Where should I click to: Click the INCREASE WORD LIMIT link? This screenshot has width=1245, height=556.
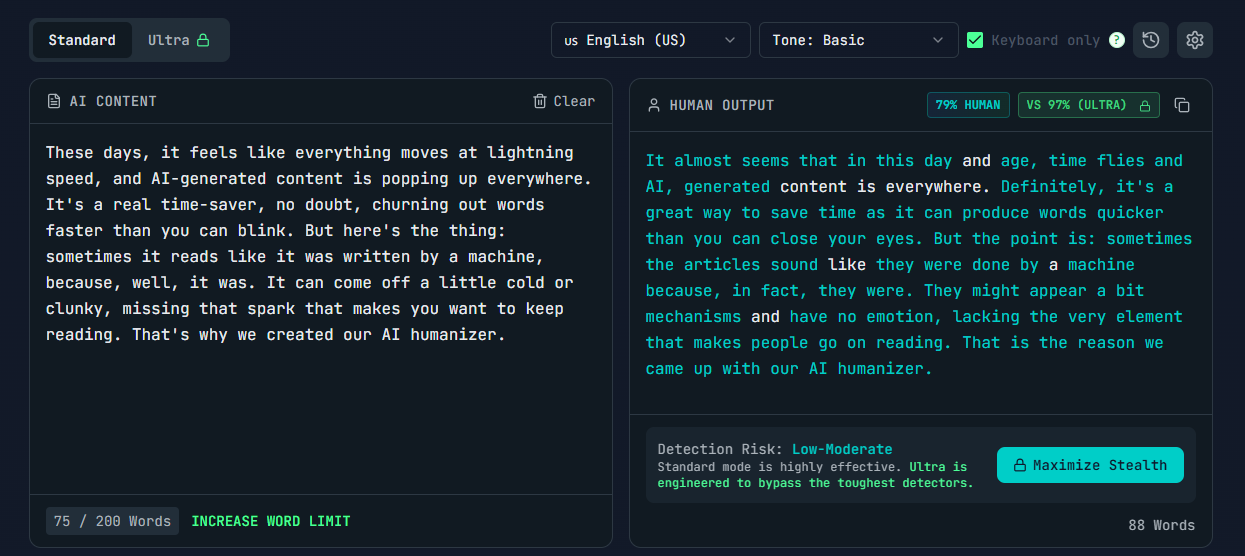tap(271, 521)
